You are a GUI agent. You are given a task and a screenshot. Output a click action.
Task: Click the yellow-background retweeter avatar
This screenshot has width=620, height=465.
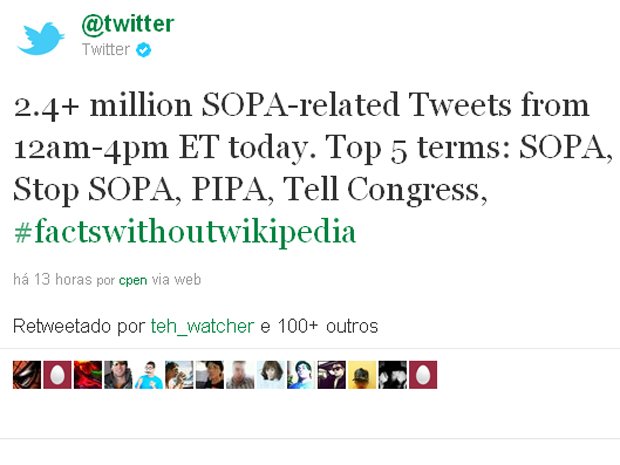[x=361, y=374]
